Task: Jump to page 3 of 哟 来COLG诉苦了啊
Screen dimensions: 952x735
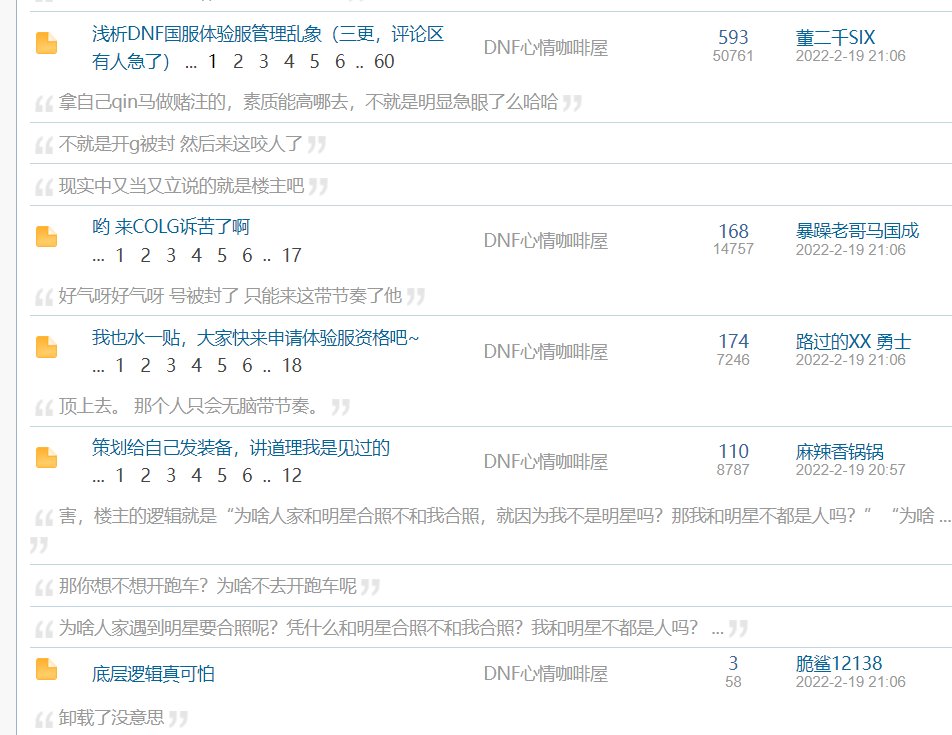Action: click(x=171, y=256)
